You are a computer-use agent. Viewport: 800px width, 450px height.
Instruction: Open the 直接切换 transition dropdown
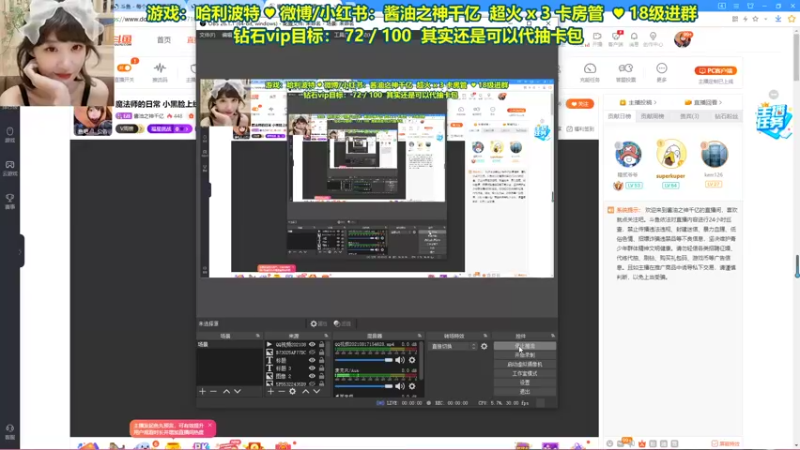pos(453,346)
